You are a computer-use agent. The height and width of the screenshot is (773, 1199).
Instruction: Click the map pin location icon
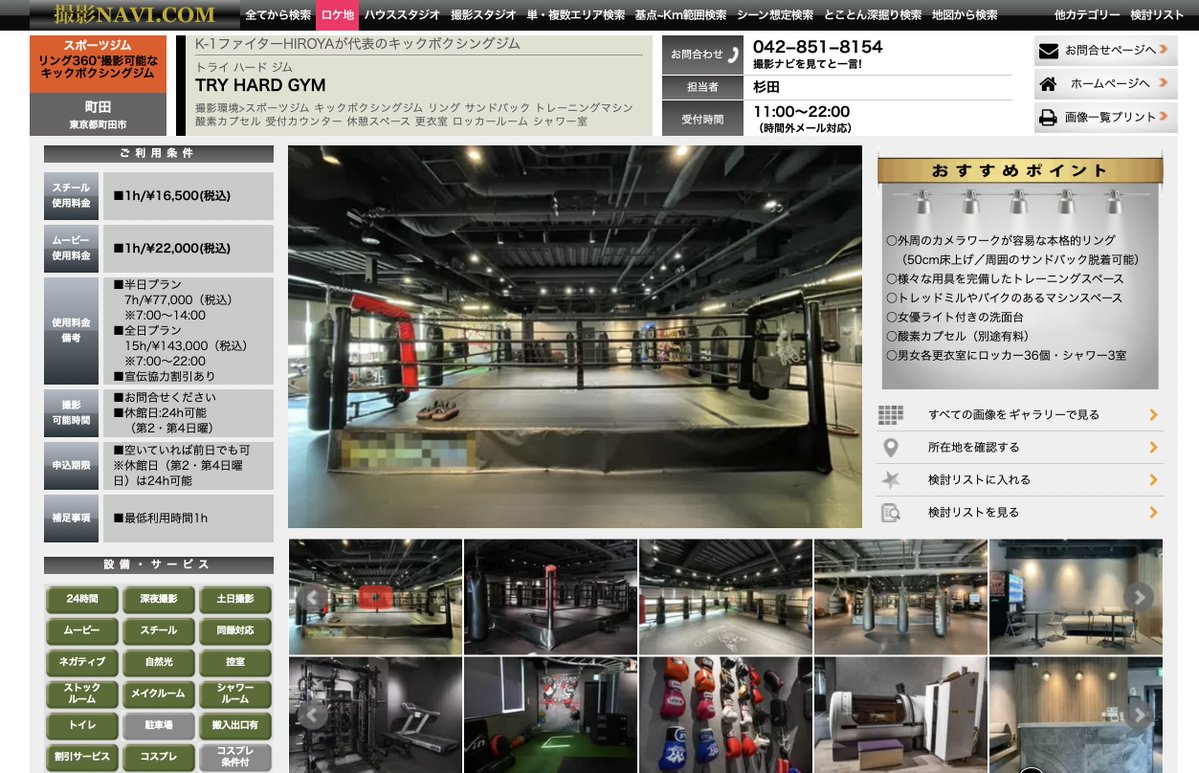click(890, 447)
